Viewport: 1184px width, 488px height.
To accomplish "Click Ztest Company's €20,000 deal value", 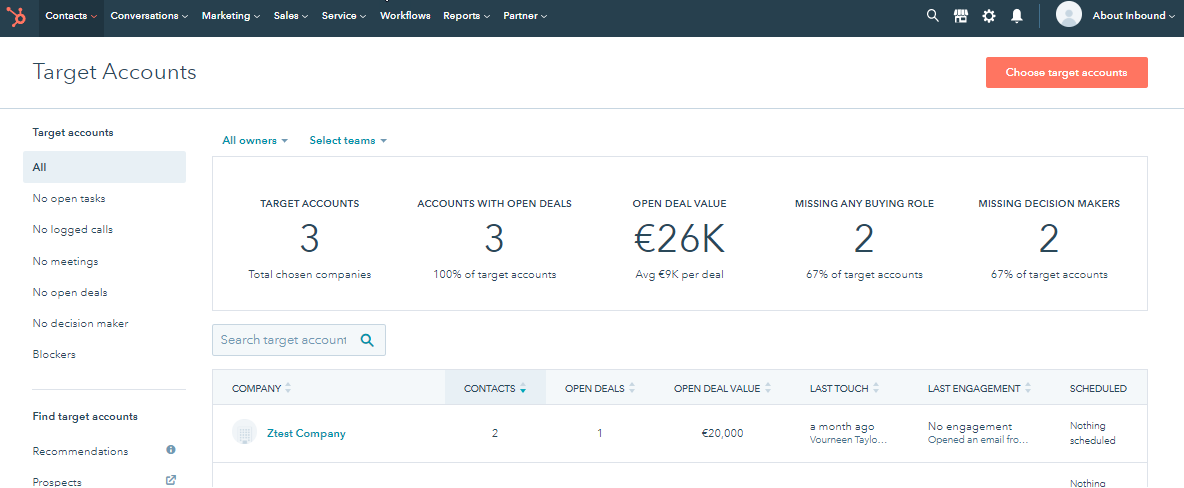I will tap(722, 434).
